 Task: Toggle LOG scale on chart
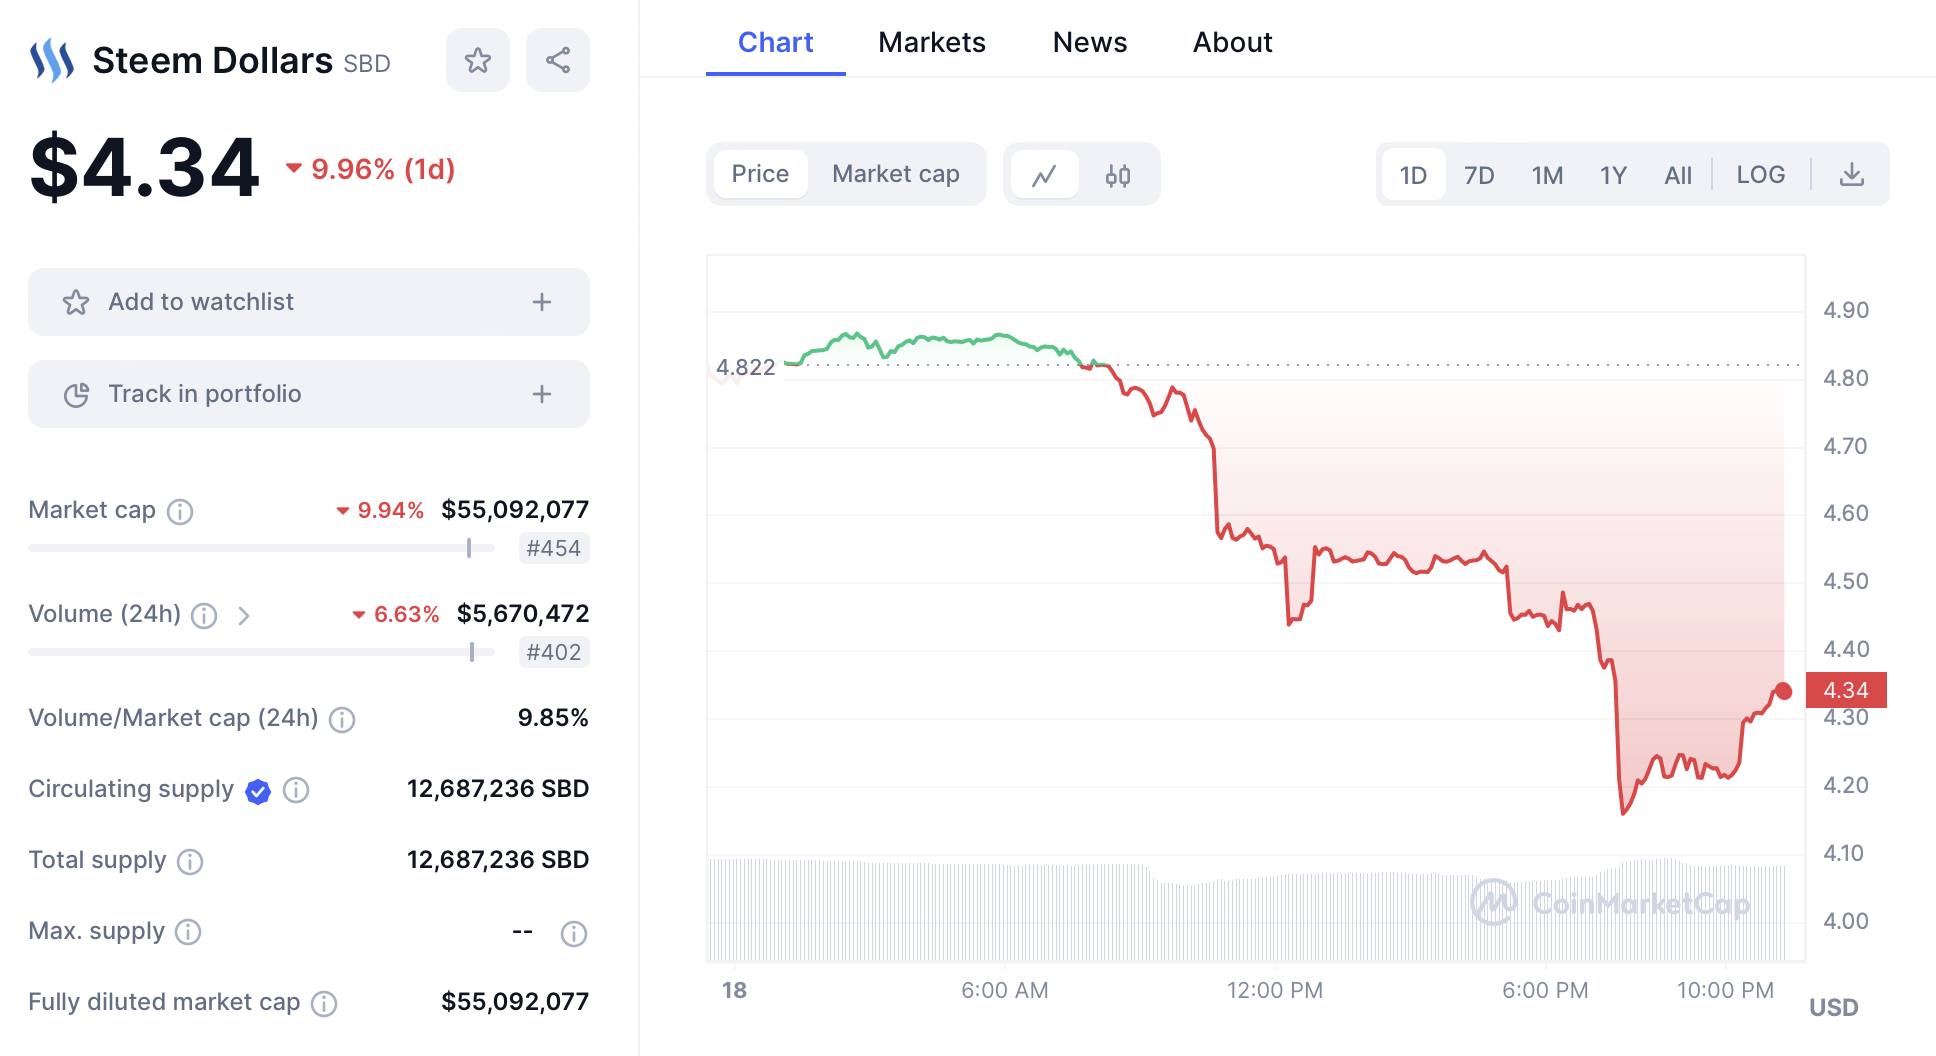click(x=1760, y=175)
